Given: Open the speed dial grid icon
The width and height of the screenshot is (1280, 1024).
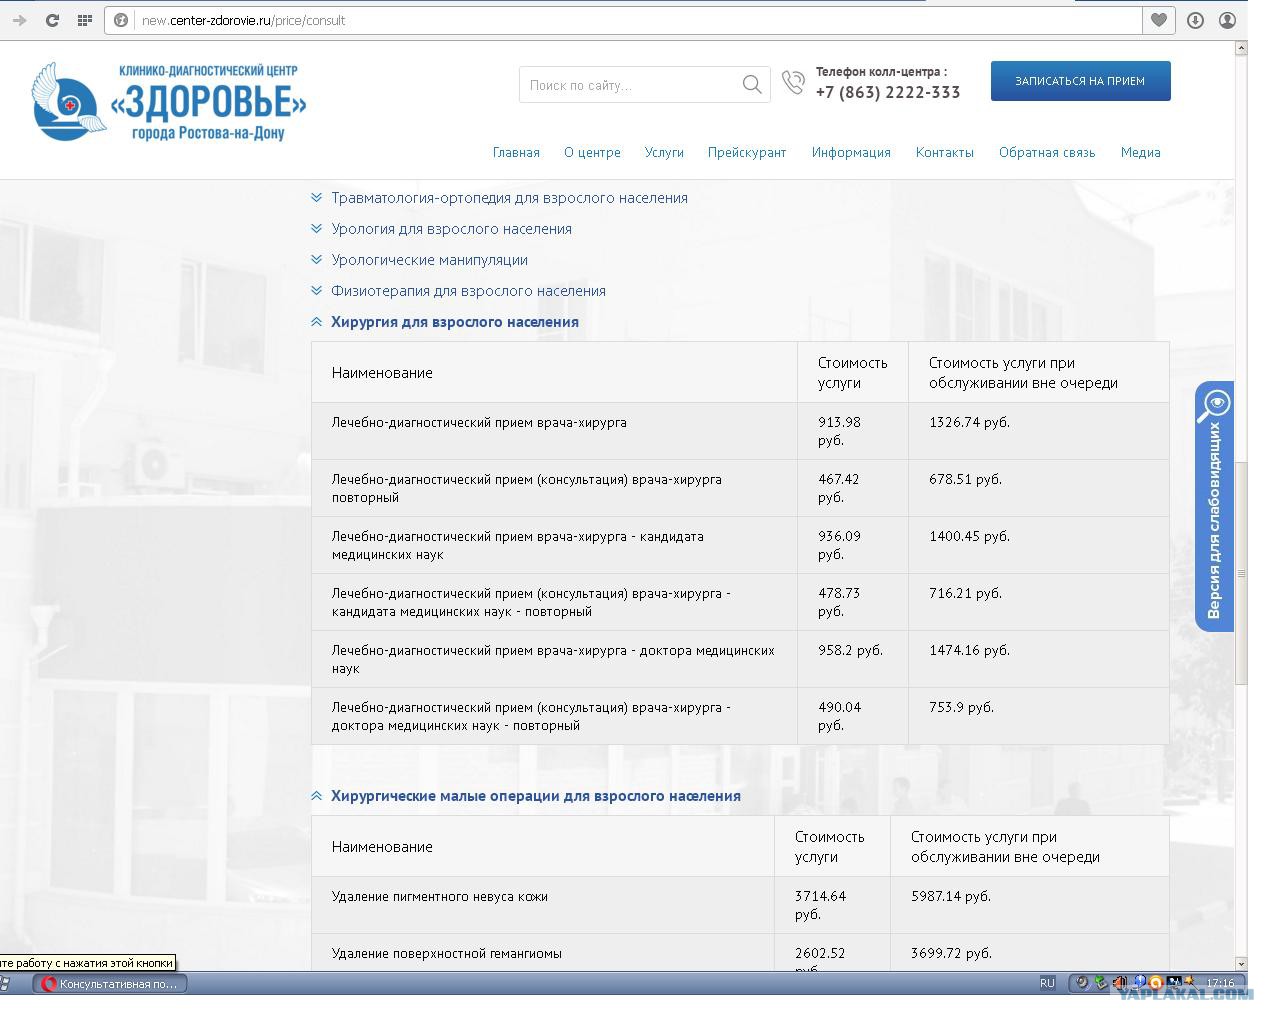Looking at the screenshot, I should click(85, 20).
